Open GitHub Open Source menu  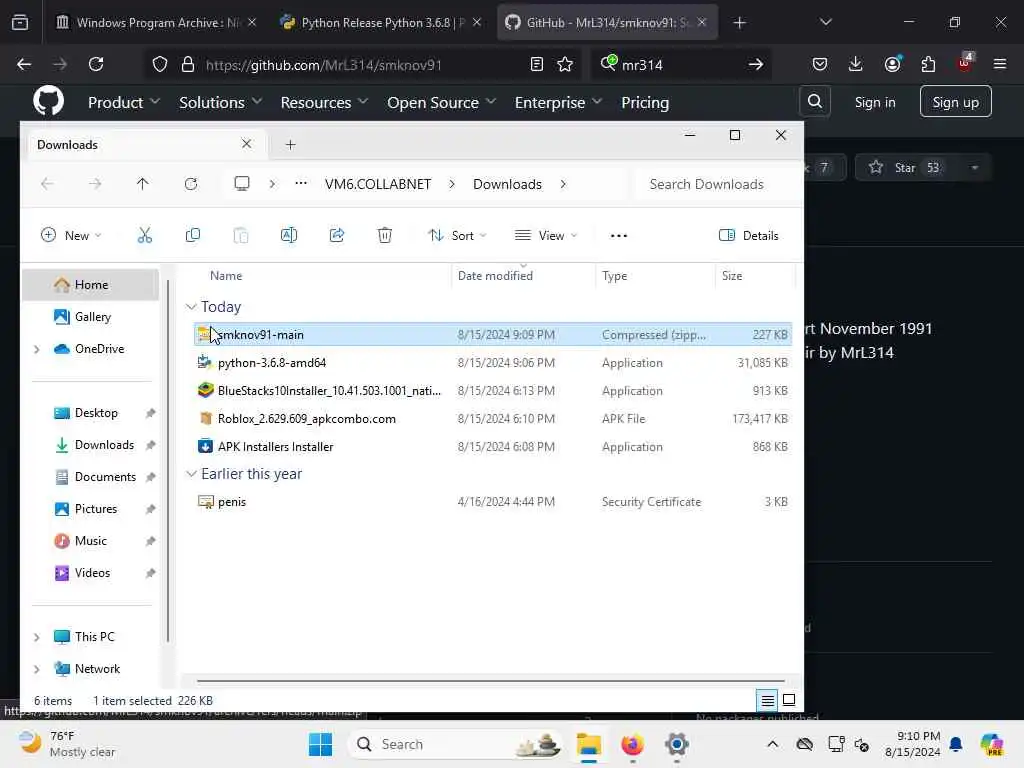(x=441, y=103)
